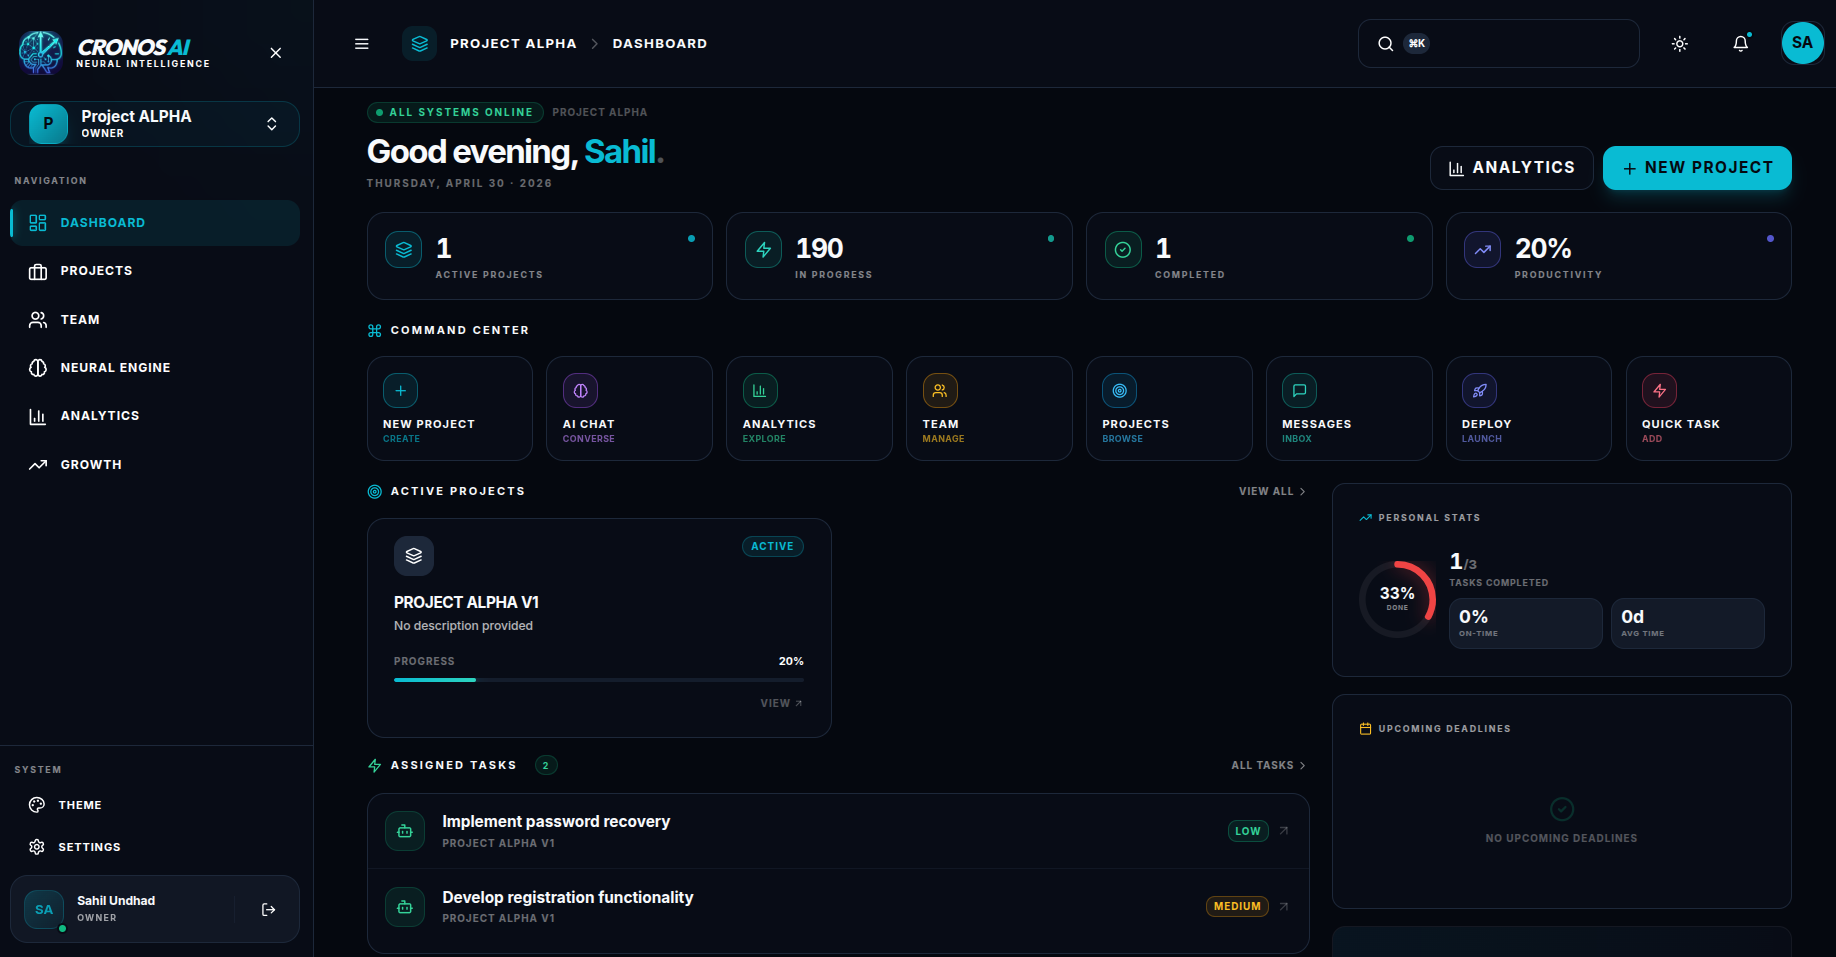
Task: Open Analytics in the sidebar navigation
Action: [x=155, y=416]
